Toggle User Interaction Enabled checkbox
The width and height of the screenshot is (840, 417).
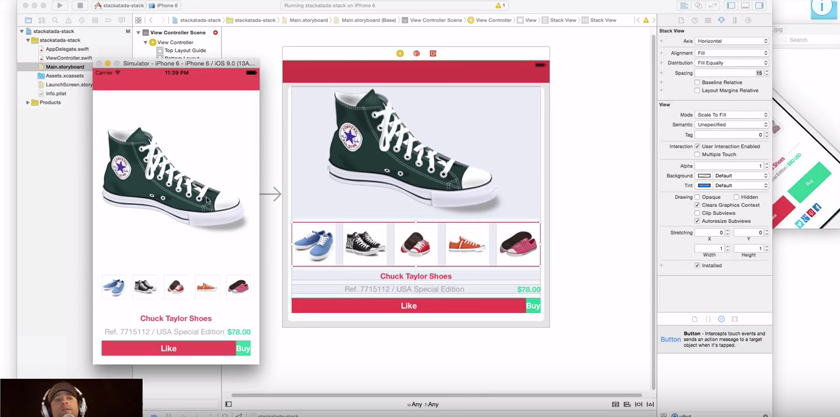pyautogui.click(x=697, y=146)
